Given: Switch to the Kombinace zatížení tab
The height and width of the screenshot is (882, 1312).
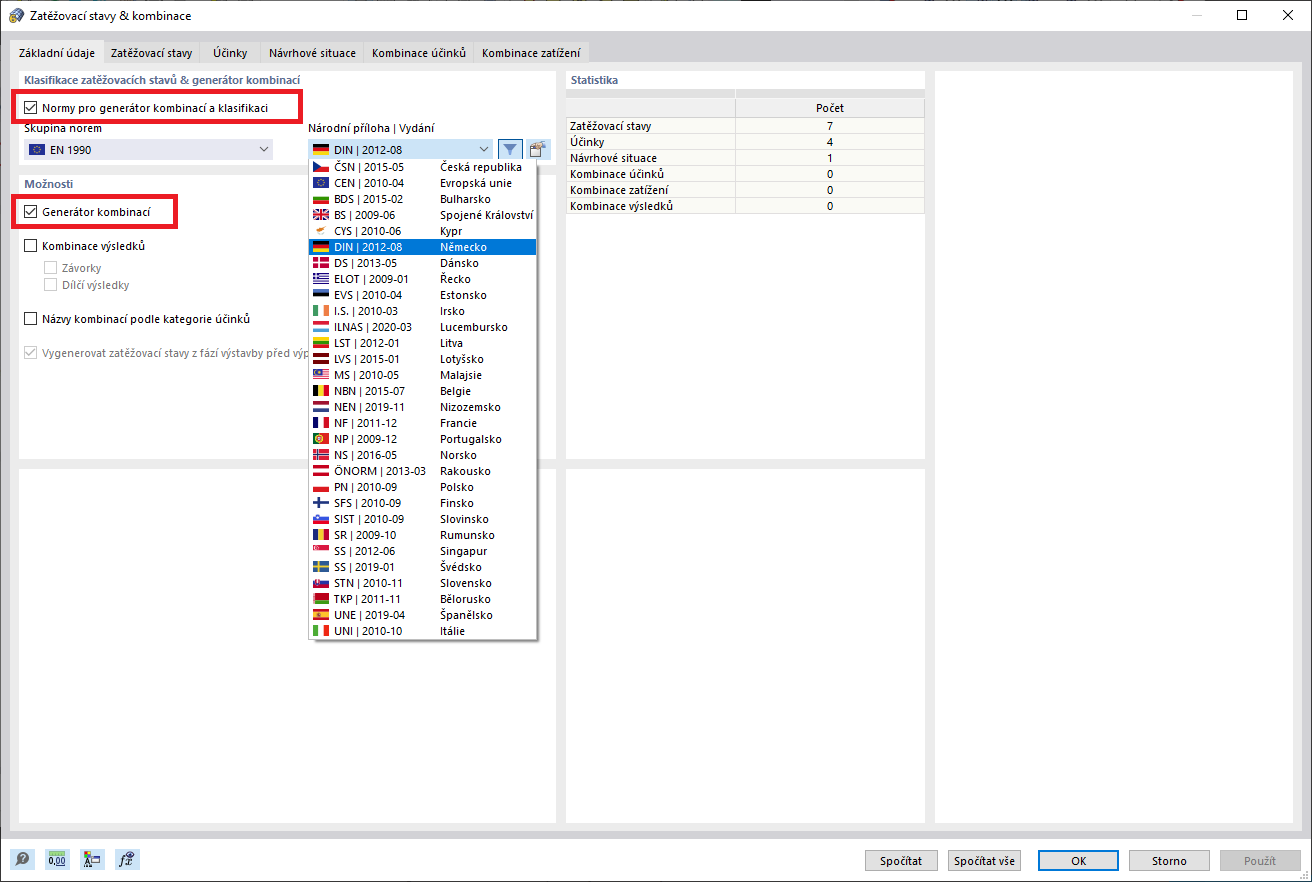Looking at the screenshot, I should point(530,53).
